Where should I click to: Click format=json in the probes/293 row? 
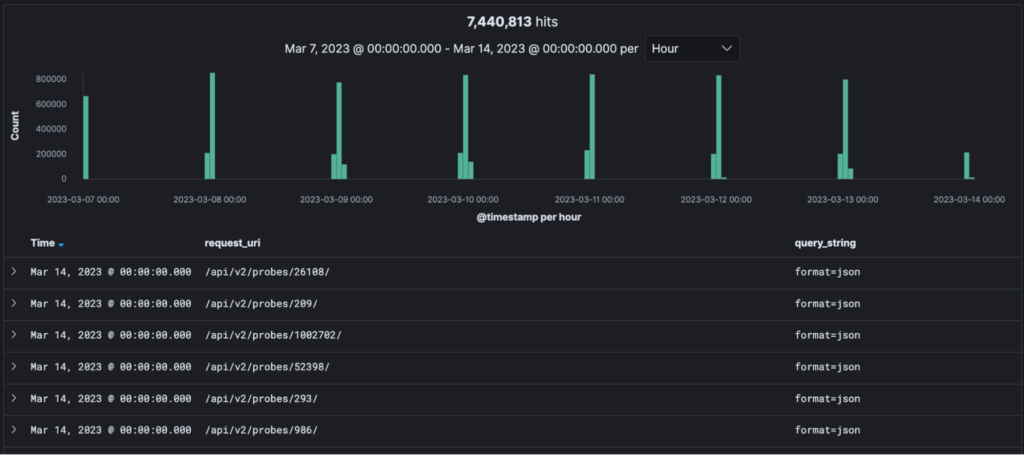point(827,398)
